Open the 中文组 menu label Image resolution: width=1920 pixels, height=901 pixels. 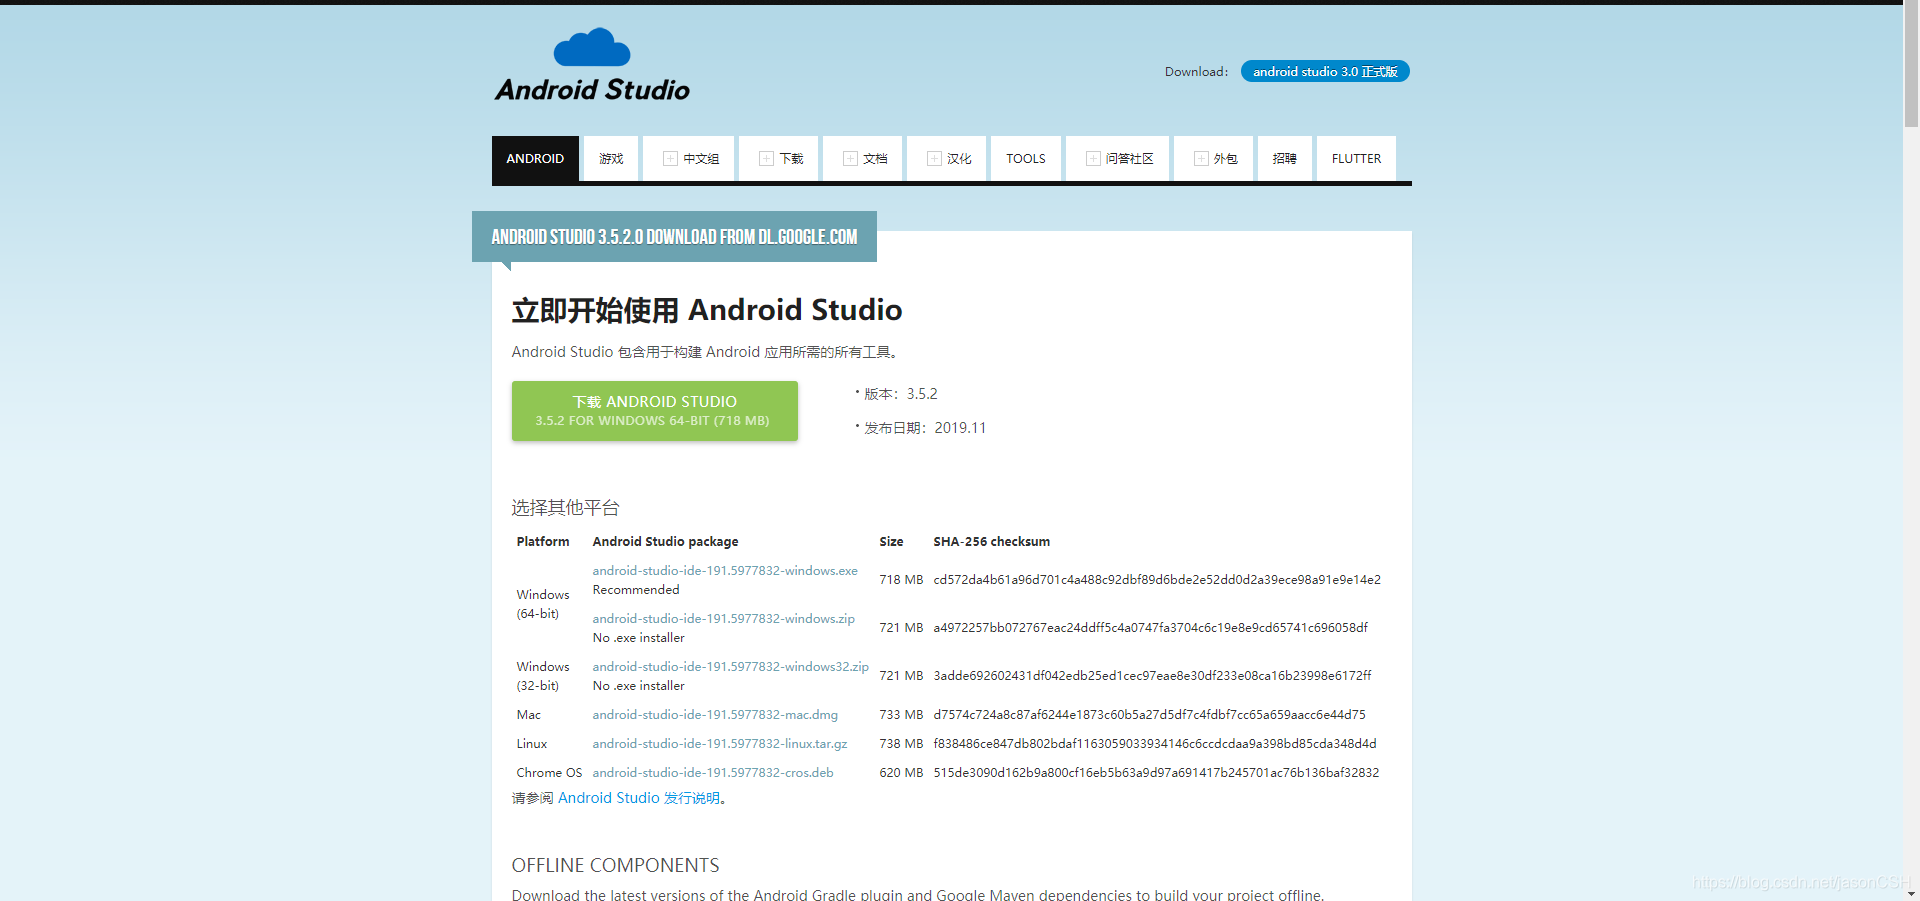[x=701, y=159]
